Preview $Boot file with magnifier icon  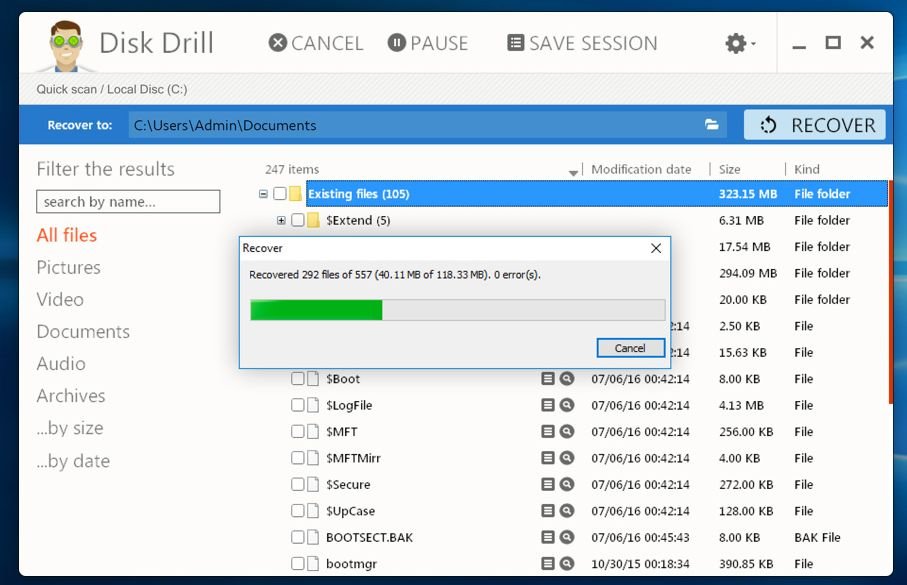(567, 378)
